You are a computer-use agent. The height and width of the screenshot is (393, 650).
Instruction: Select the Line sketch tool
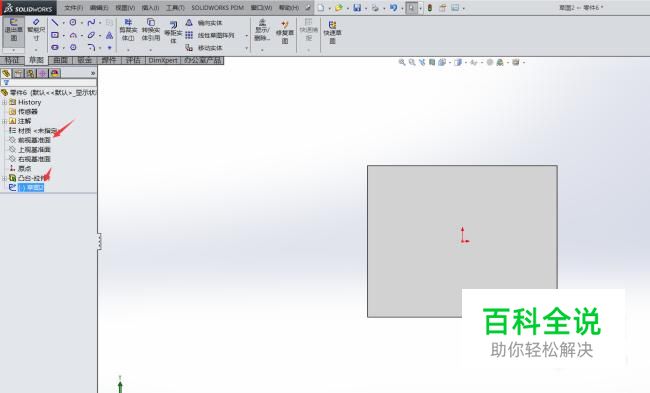(55, 22)
